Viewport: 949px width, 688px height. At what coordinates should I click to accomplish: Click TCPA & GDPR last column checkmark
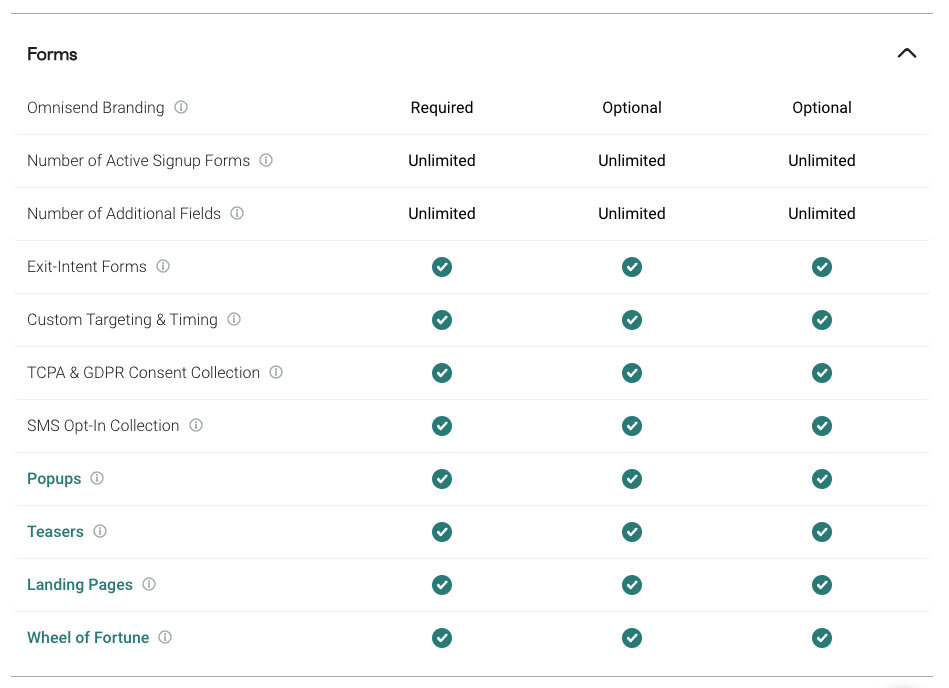point(822,373)
